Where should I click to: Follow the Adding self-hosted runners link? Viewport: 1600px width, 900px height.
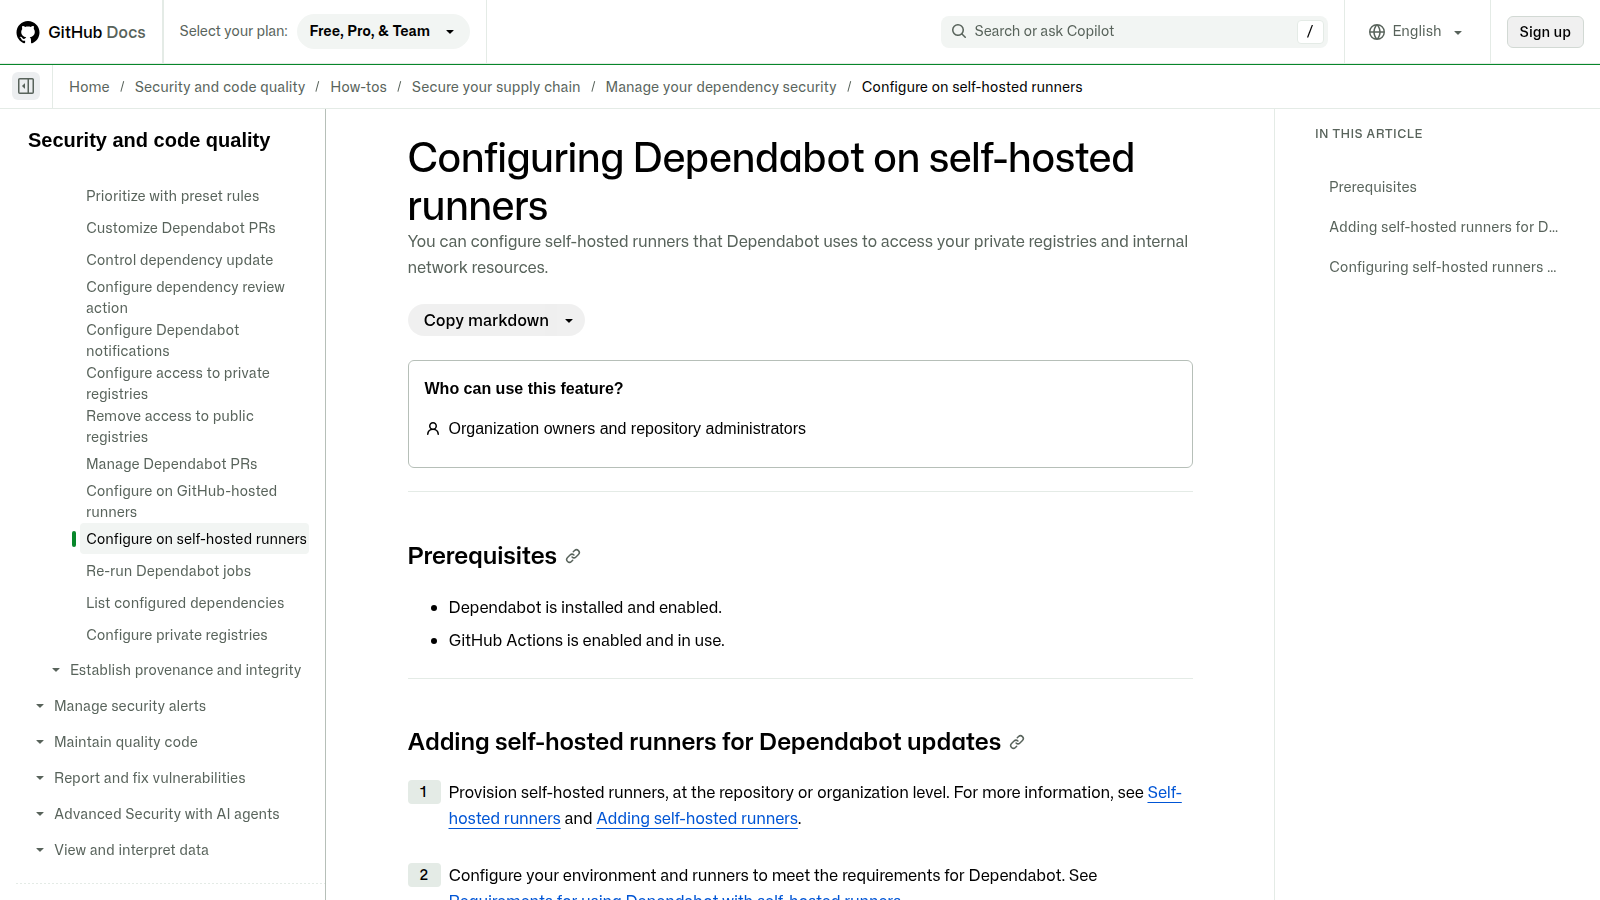[697, 818]
